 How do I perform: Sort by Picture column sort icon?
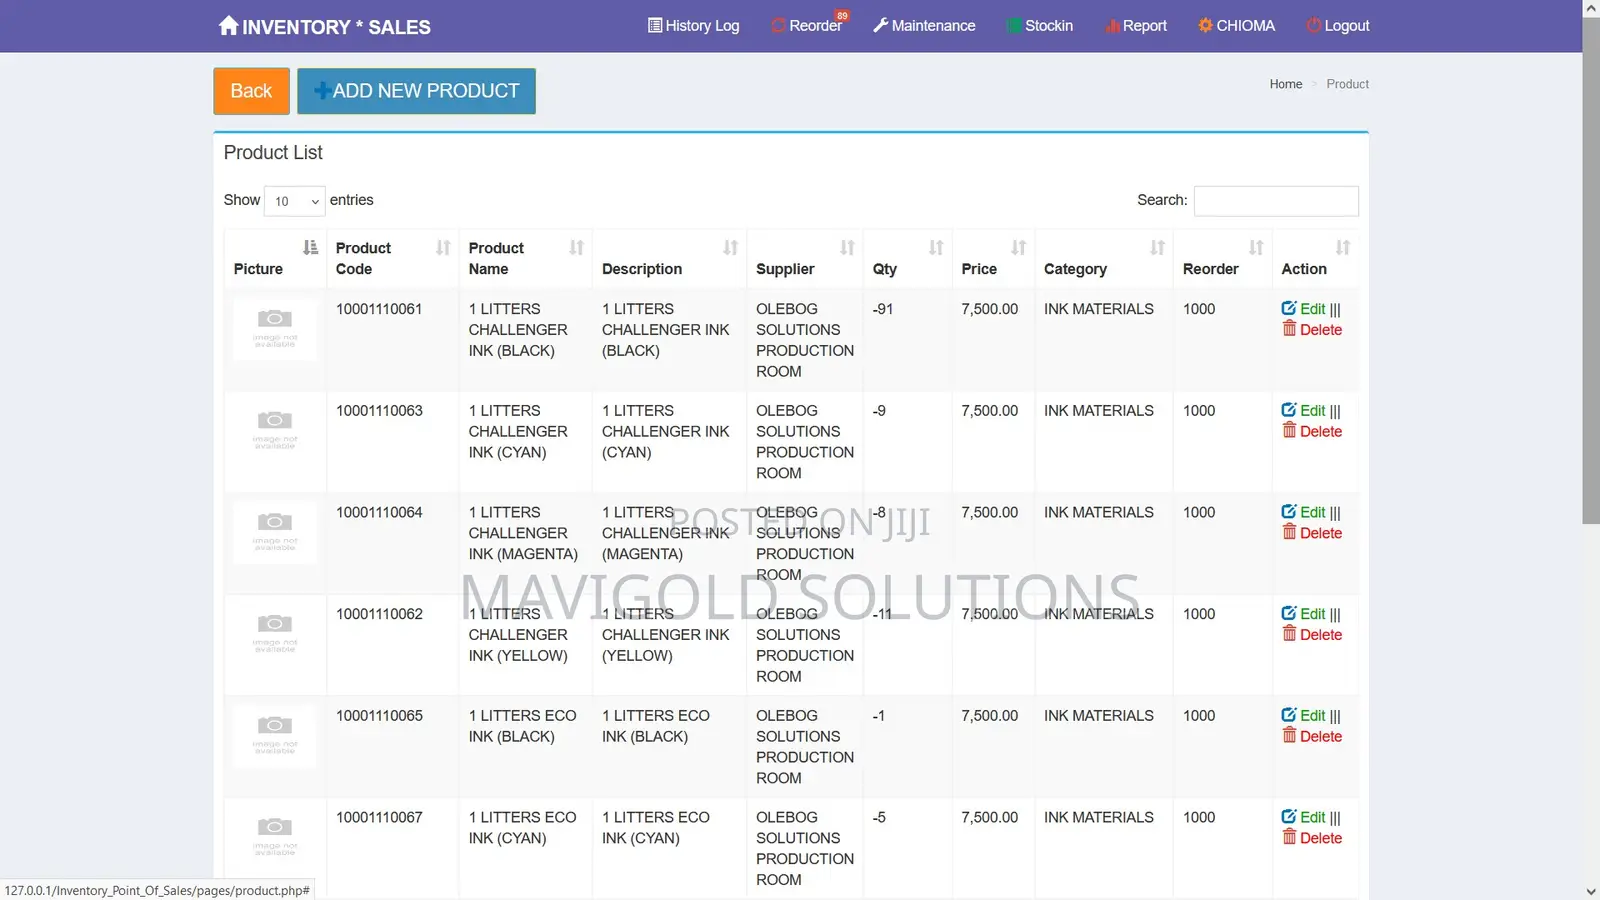[311, 247]
